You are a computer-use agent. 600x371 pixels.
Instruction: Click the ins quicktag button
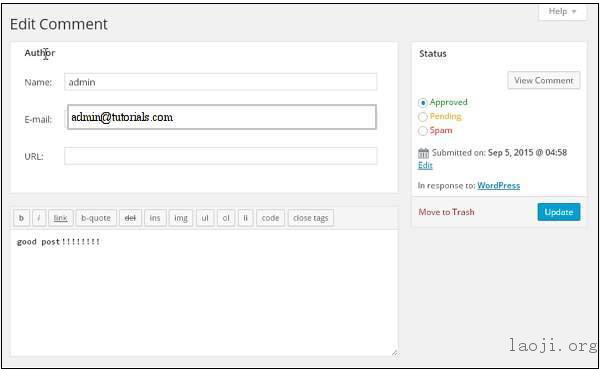click(x=155, y=218)
